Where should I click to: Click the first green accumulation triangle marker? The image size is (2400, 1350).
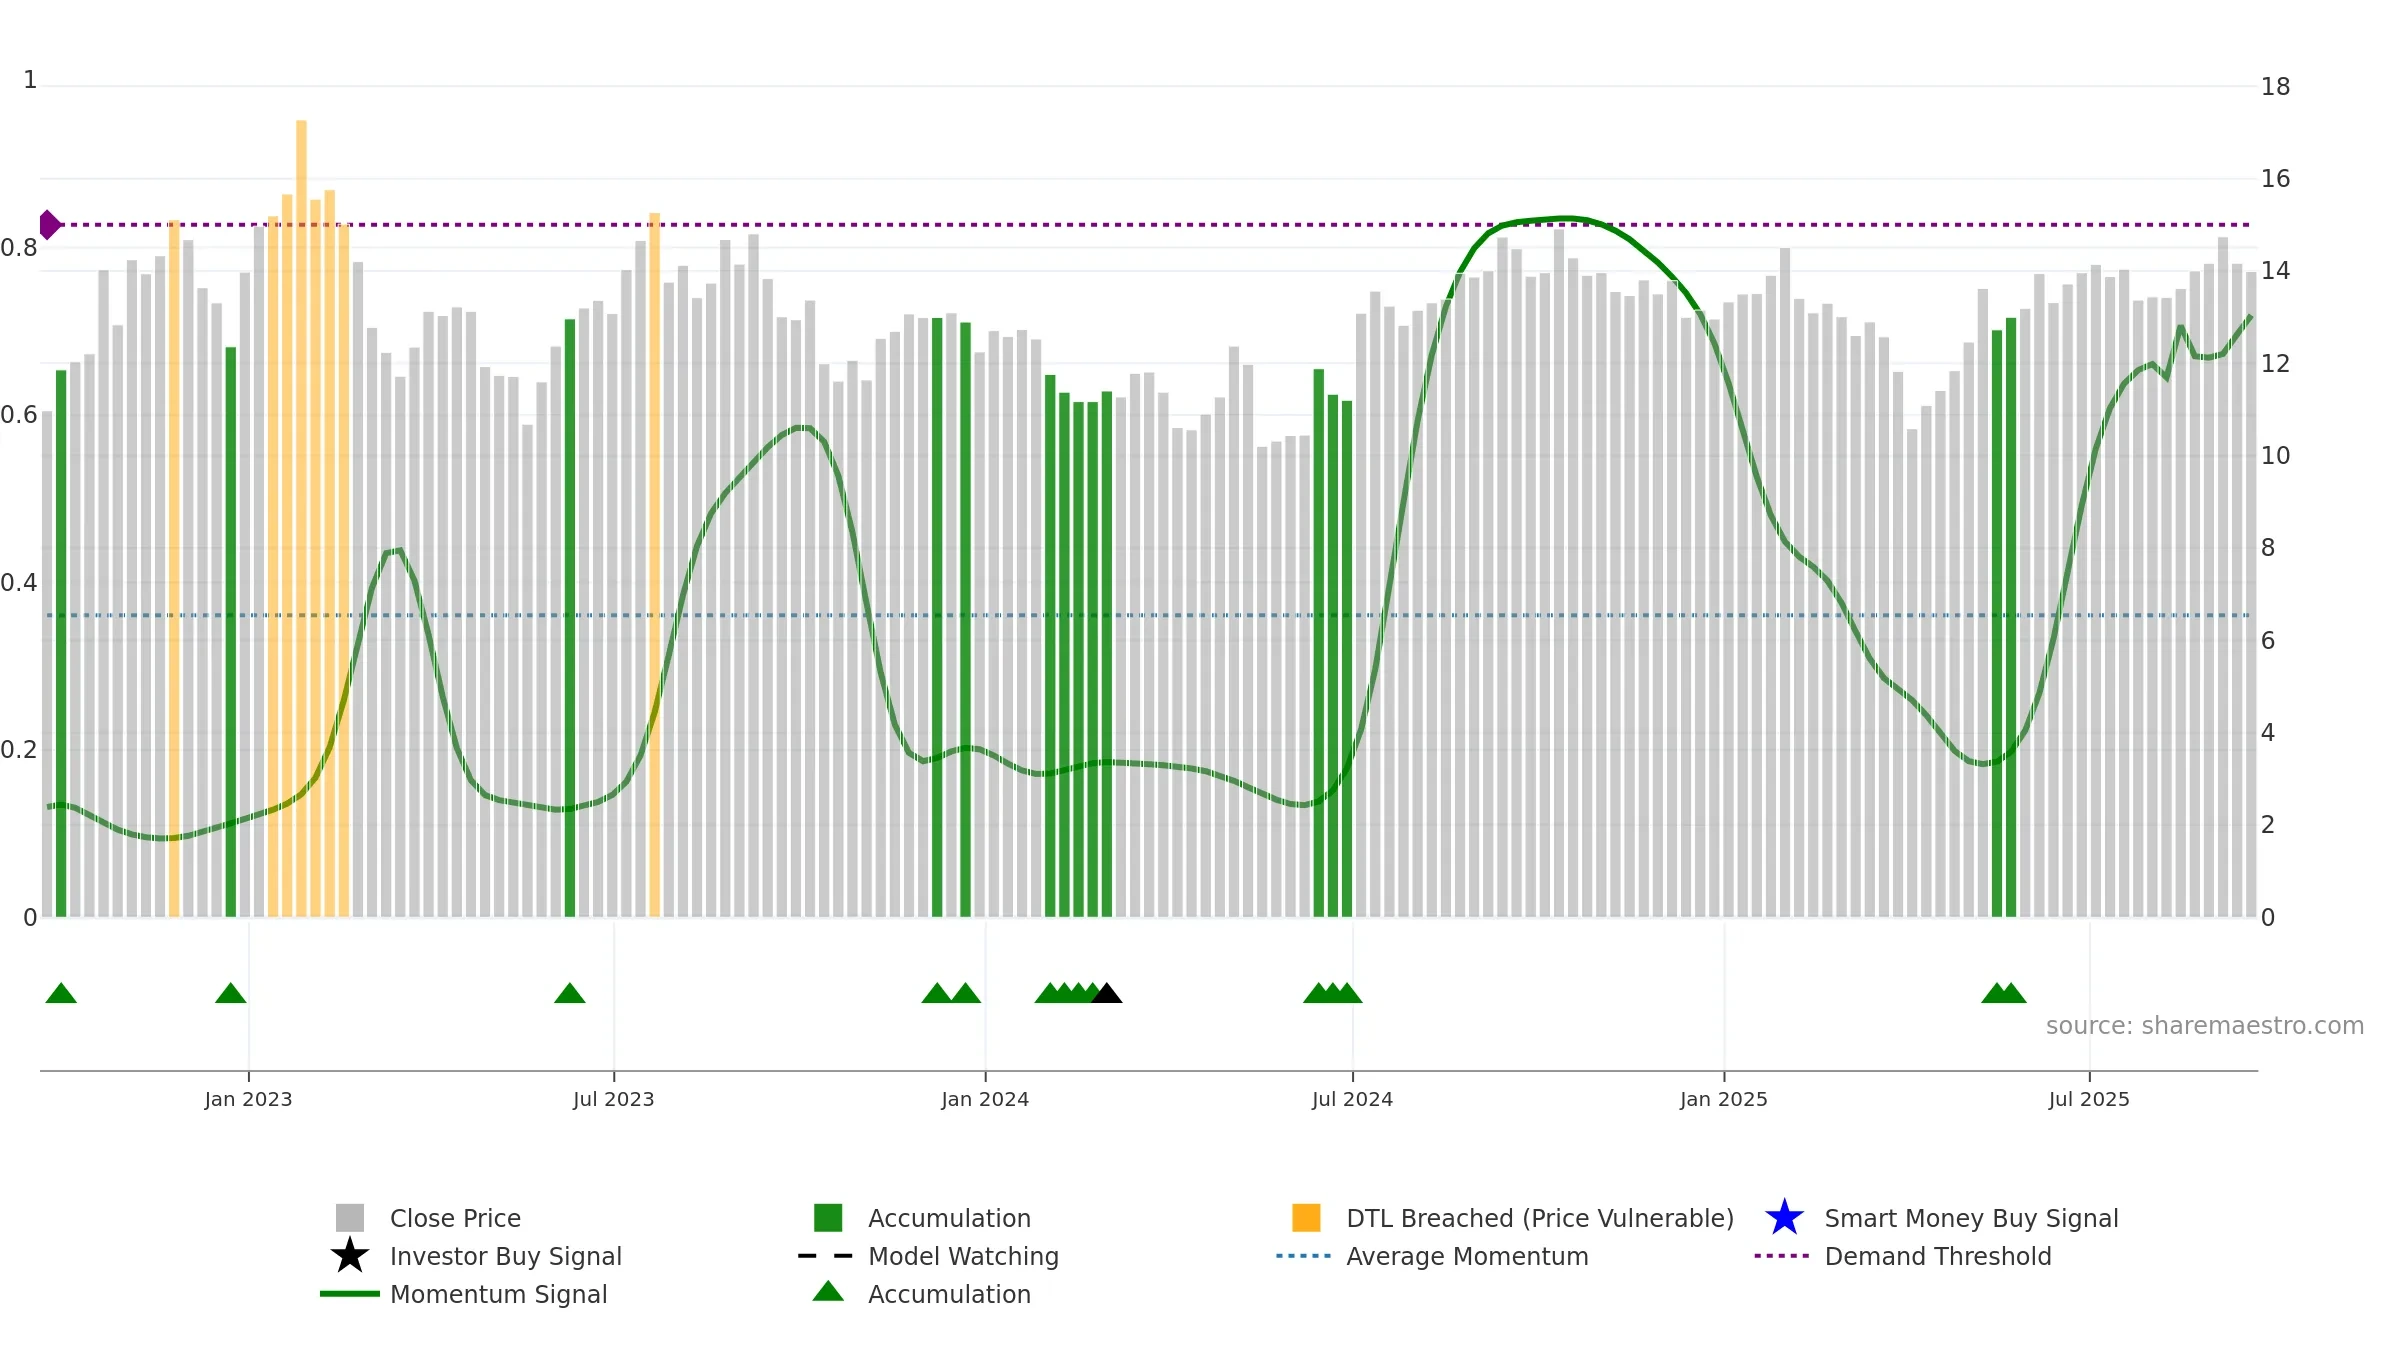tap(61, 993)
